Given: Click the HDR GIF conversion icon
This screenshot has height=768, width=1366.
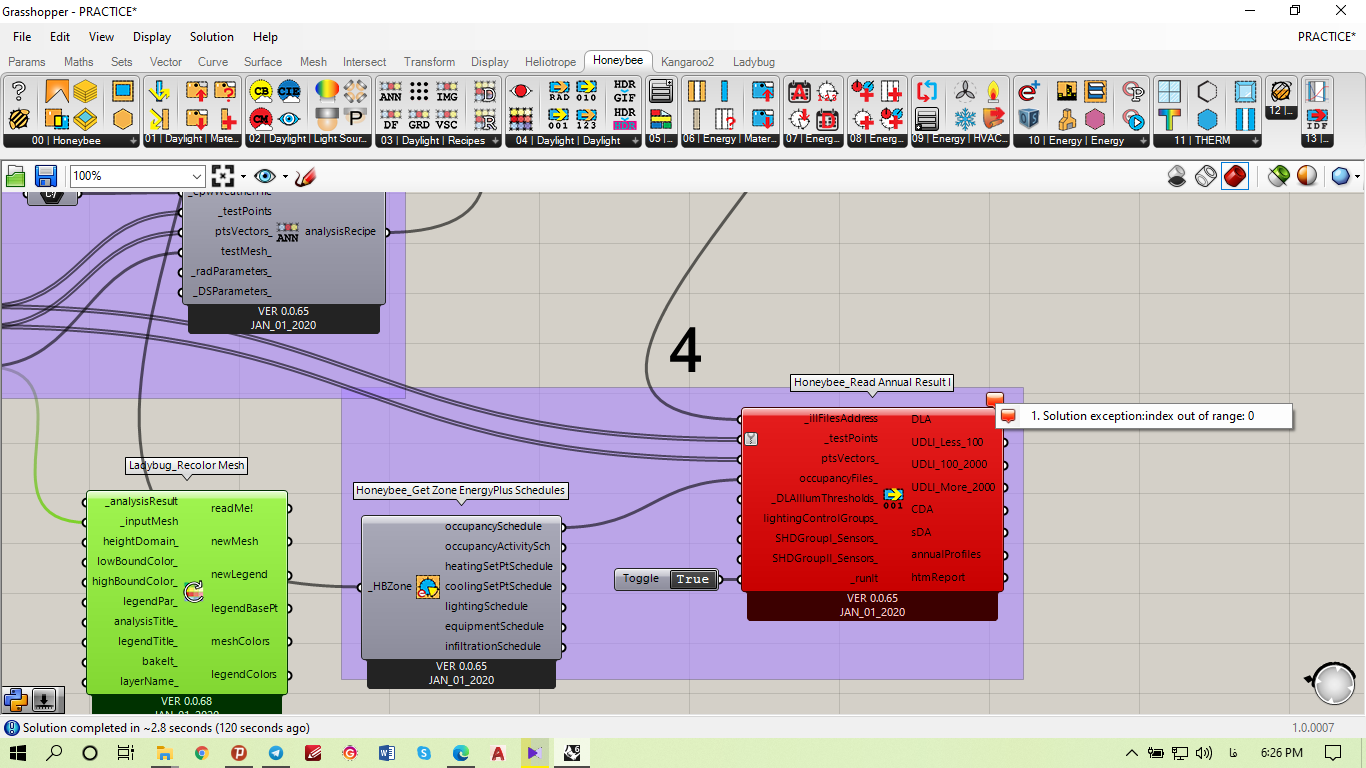Looking at the screenshot, I should (x=625, y=92).
